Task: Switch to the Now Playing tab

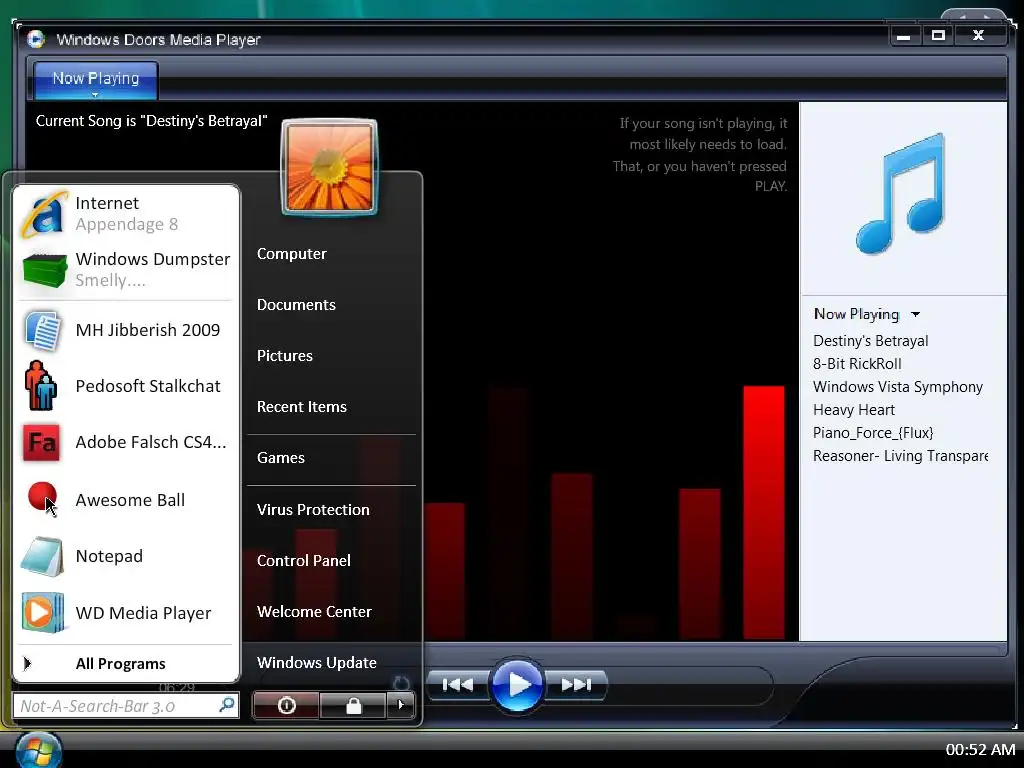Action: click(95, 80)
